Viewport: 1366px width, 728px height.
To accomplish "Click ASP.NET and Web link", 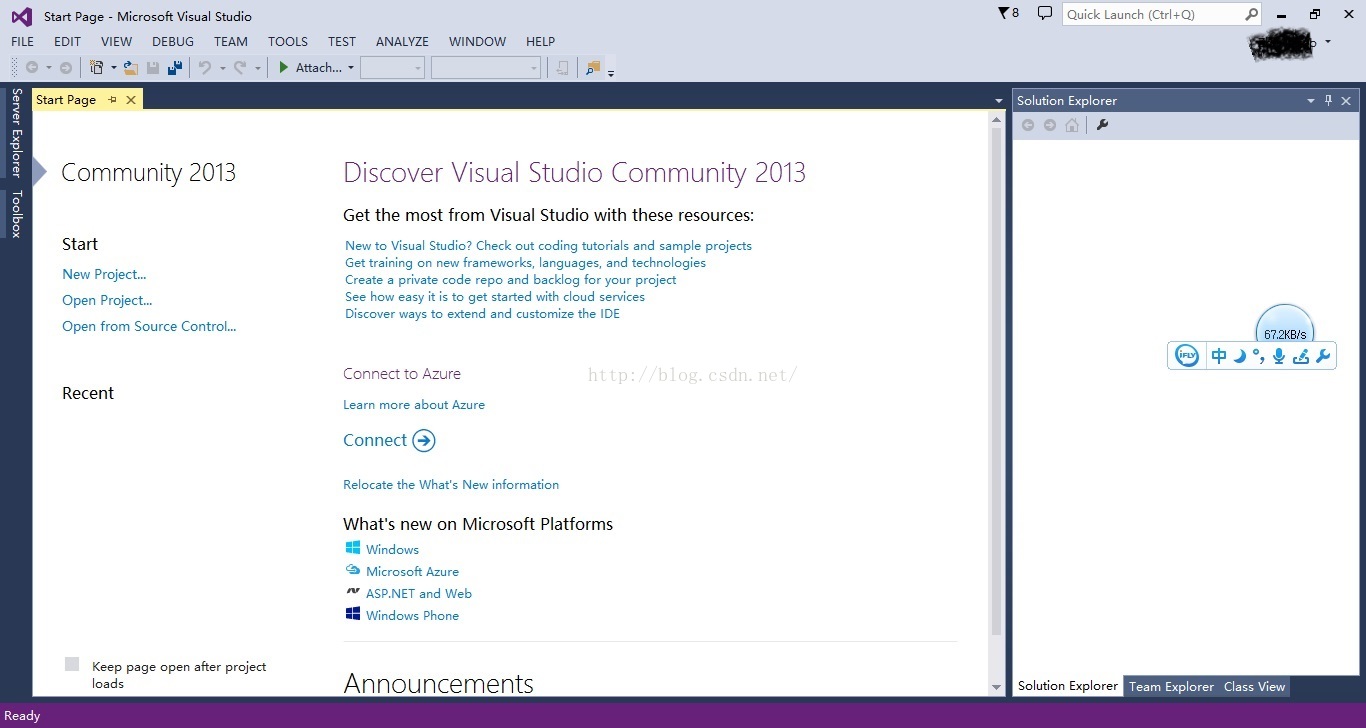I will [x=419, y=594].
